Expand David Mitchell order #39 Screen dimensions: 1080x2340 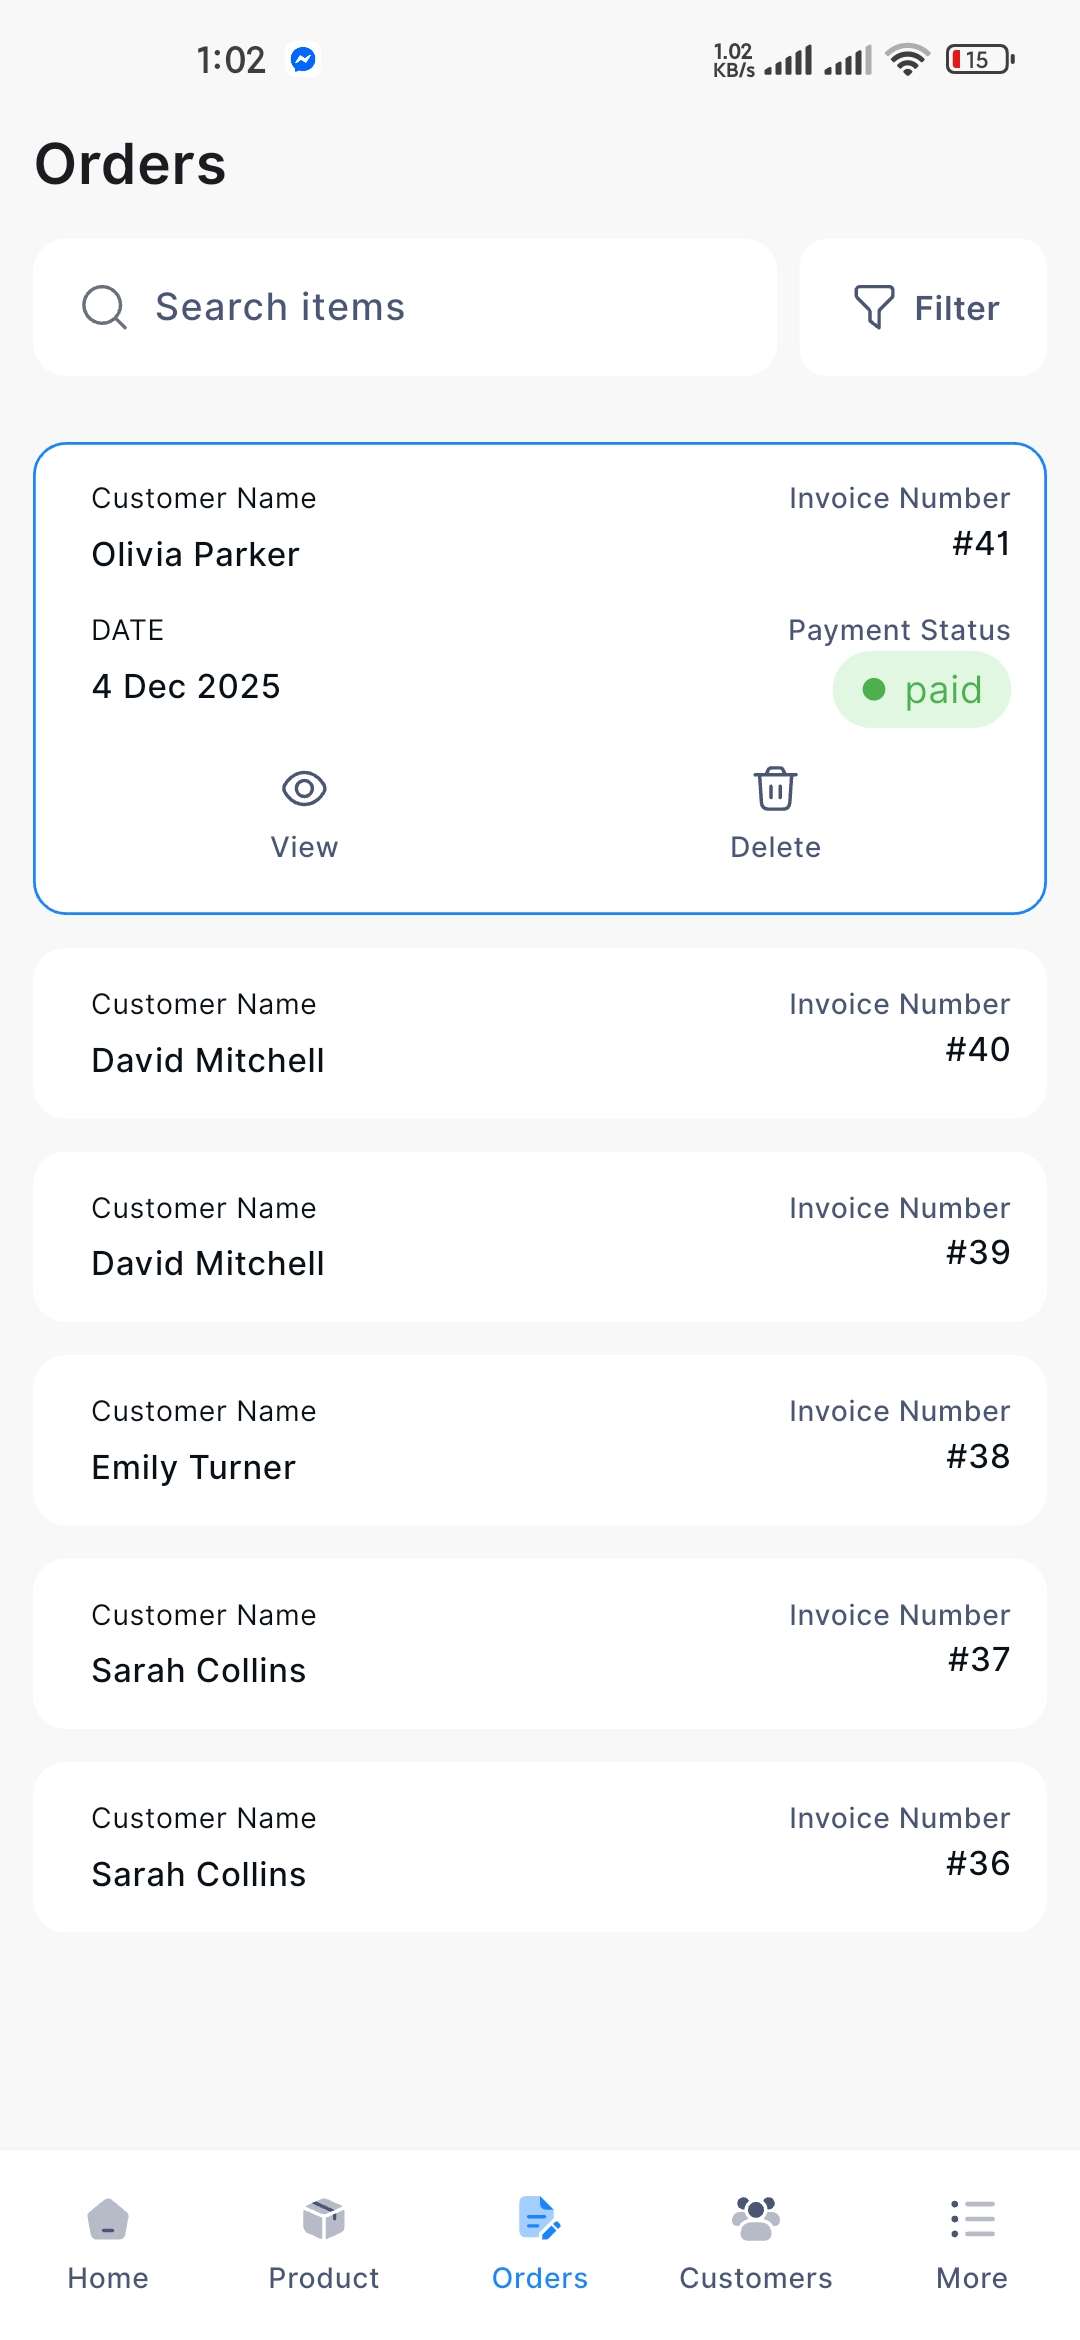tap(540, 1237)
